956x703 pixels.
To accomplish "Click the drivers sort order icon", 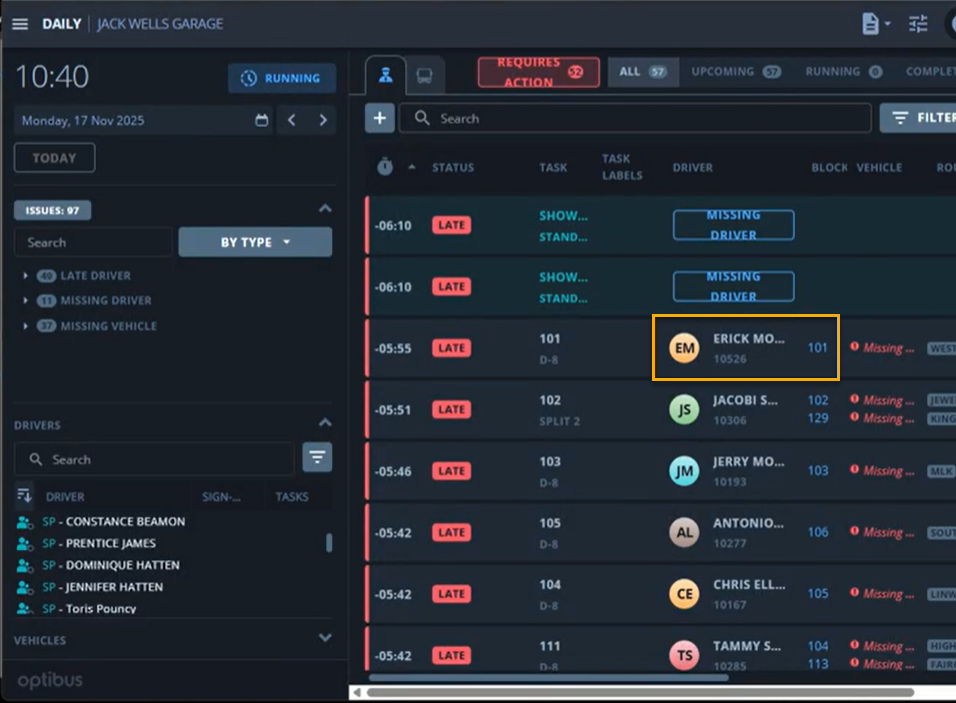I will click(x=25, y=496).
